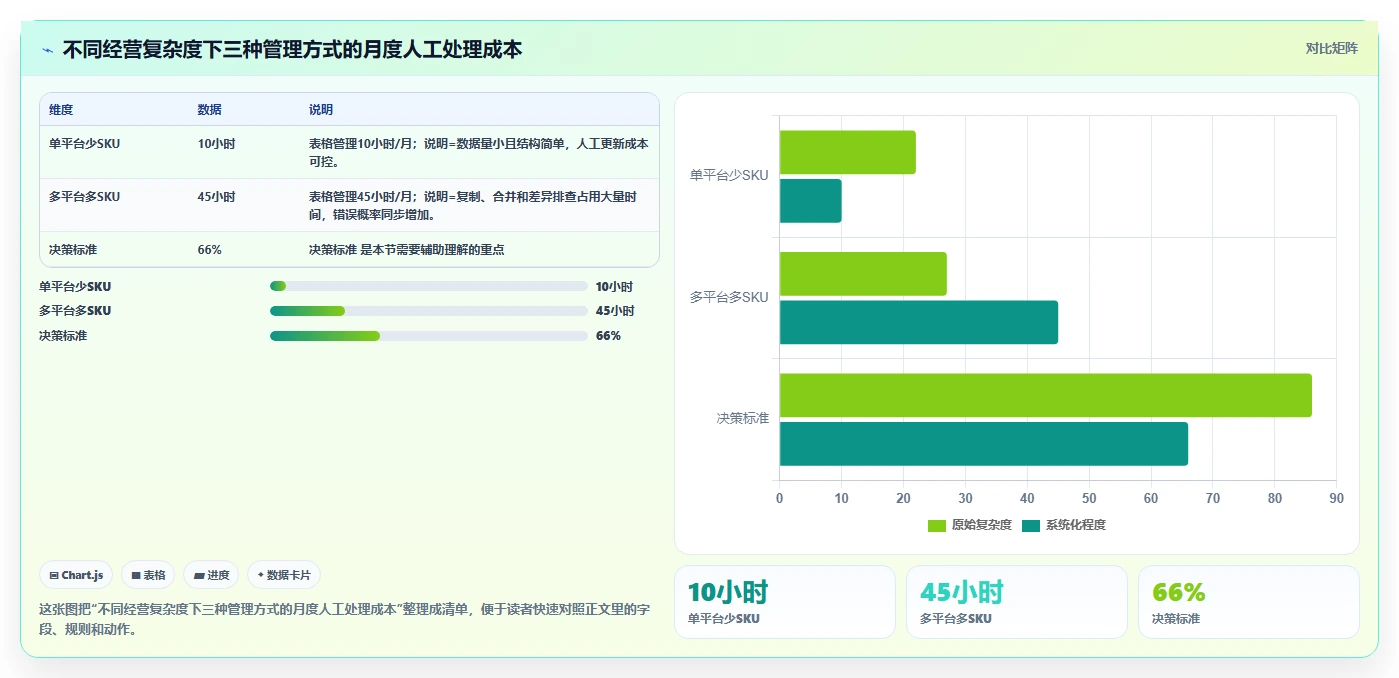
Task: Click the 数据卡片 tag chip
Action: [x=284, y=575]
